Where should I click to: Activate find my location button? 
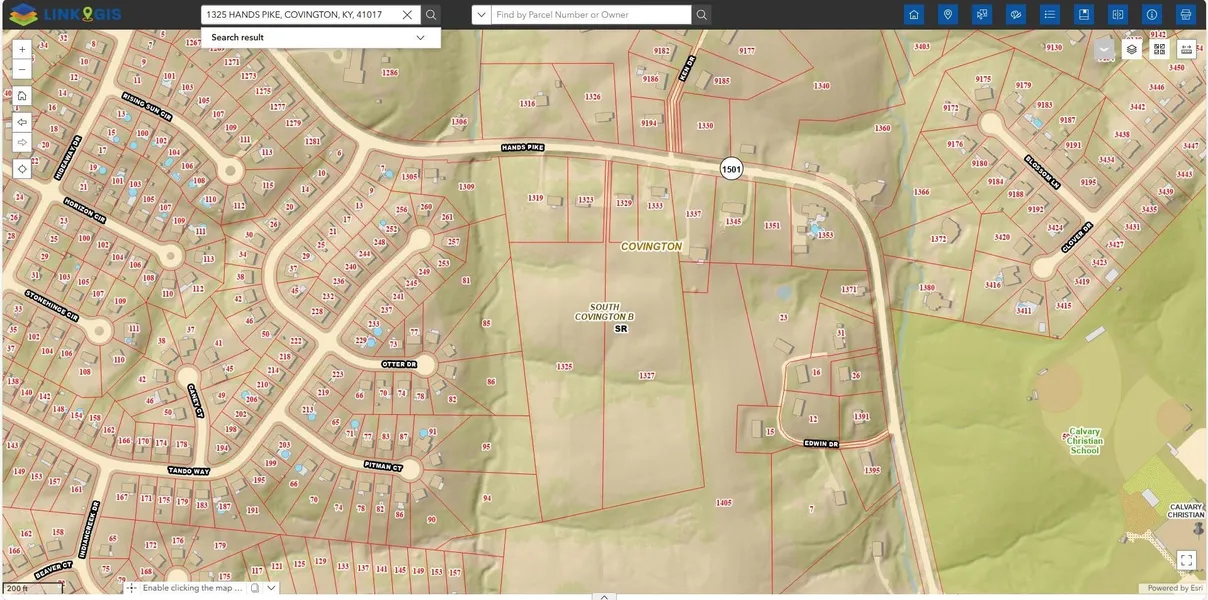point(22,169)
